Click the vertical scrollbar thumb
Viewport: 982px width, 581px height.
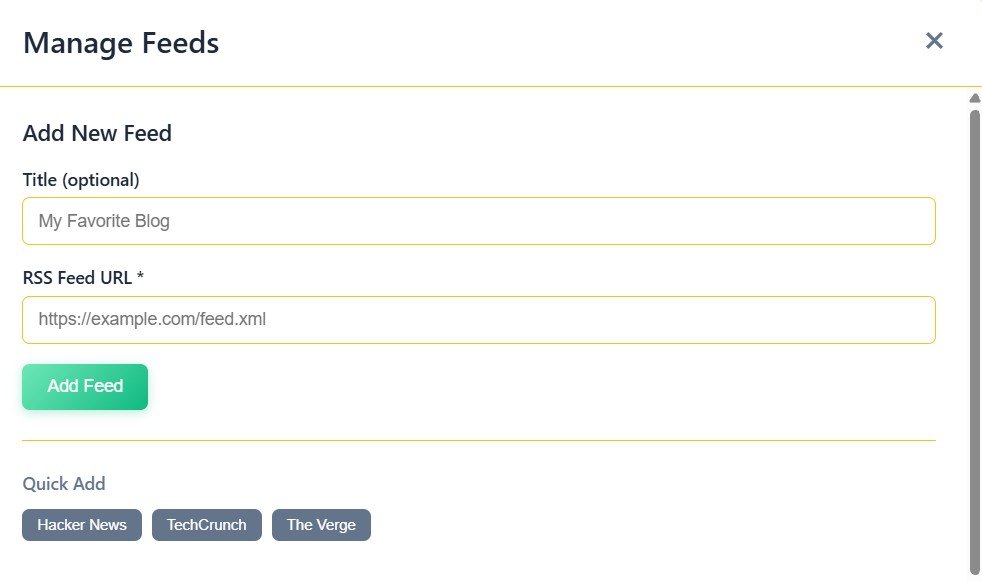975,340
